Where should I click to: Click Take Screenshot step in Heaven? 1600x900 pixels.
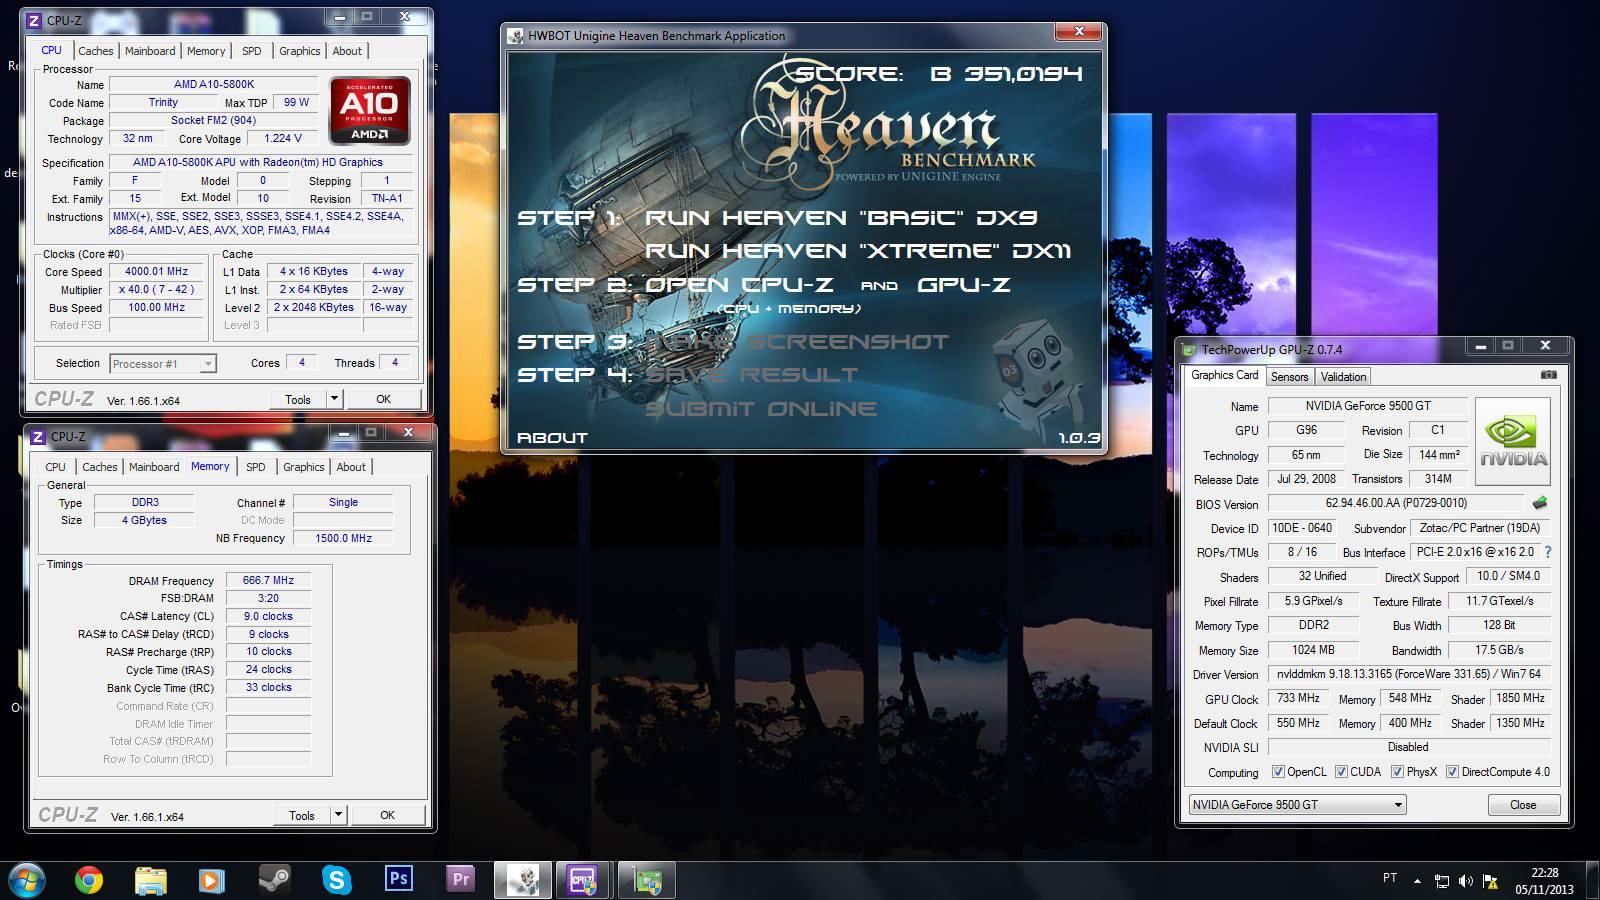[797, 342]
